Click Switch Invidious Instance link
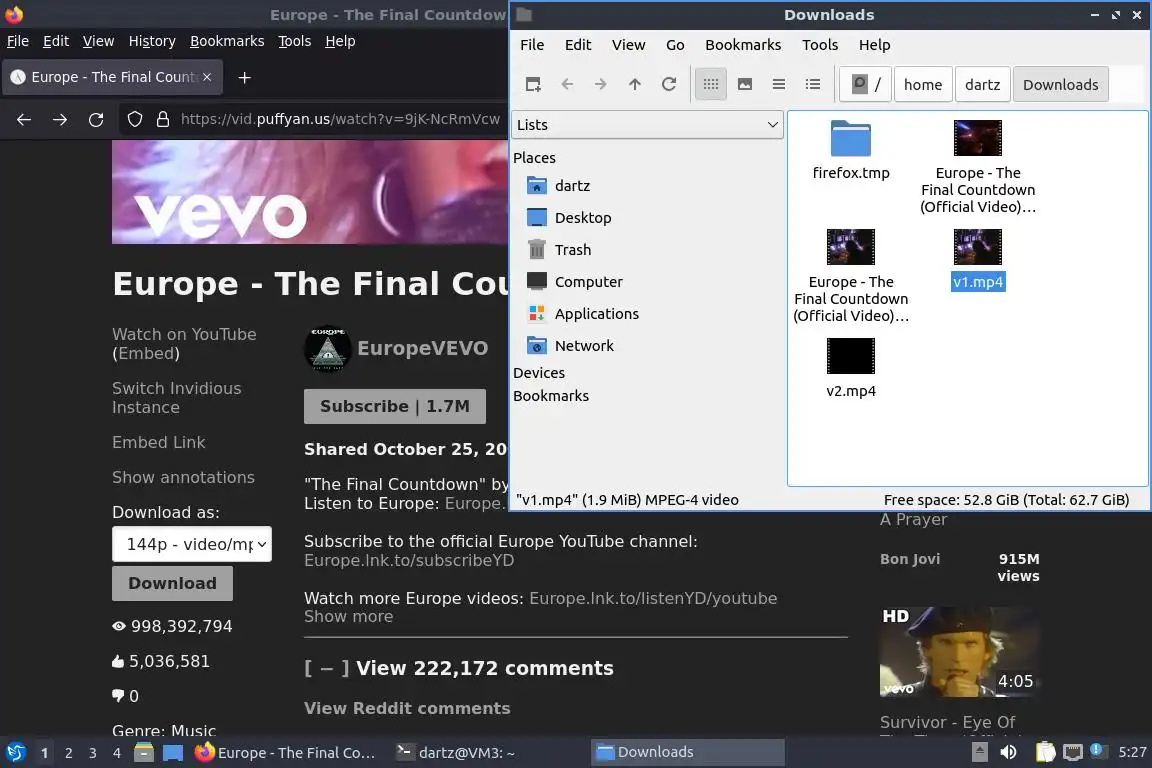 176,398
